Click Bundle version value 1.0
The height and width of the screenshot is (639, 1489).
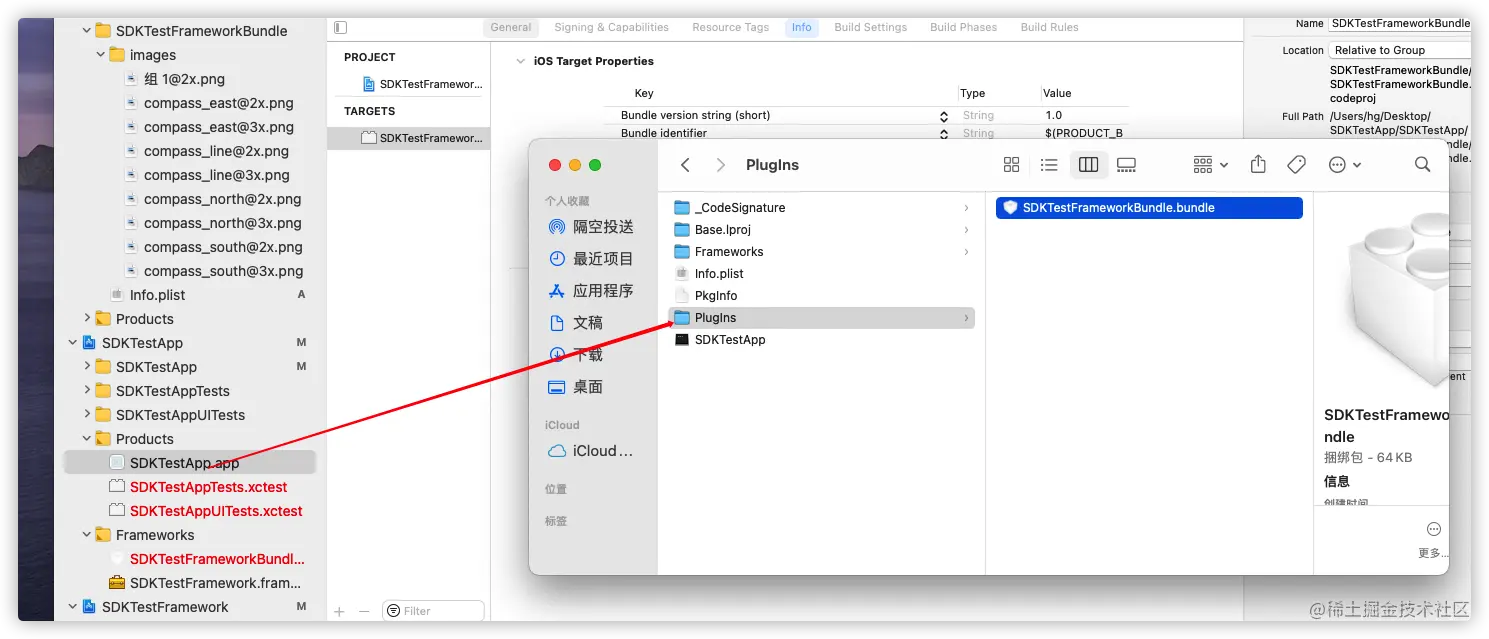[1054, 116]
